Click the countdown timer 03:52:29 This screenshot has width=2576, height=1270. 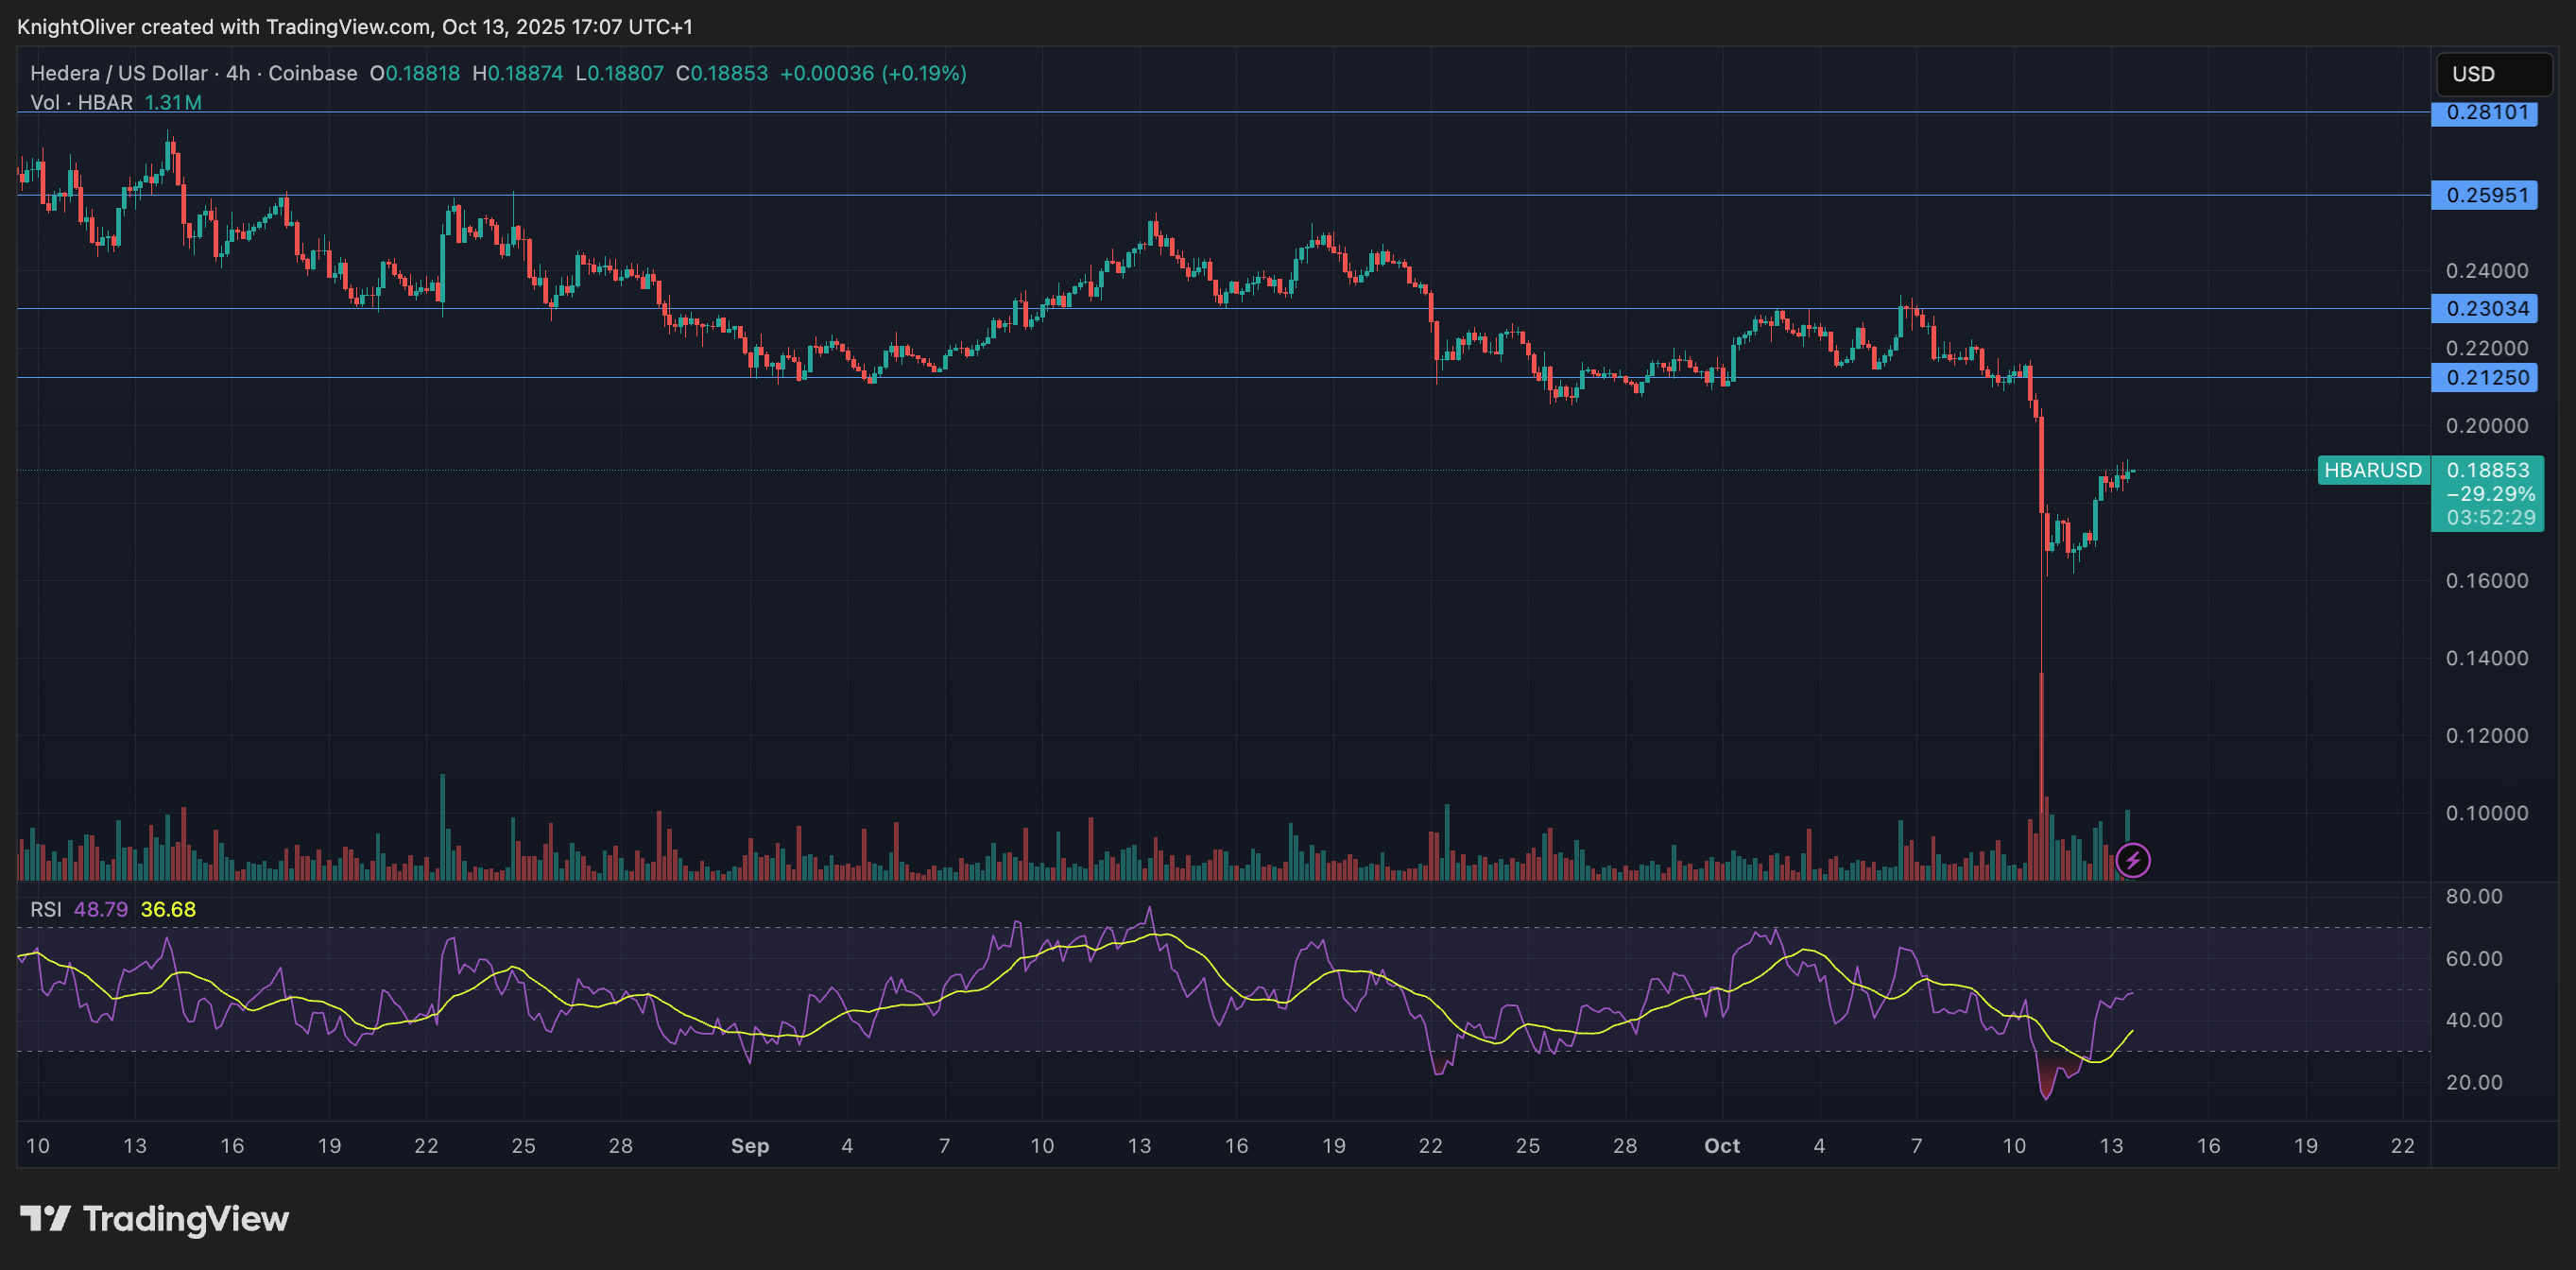point(2489,518)
